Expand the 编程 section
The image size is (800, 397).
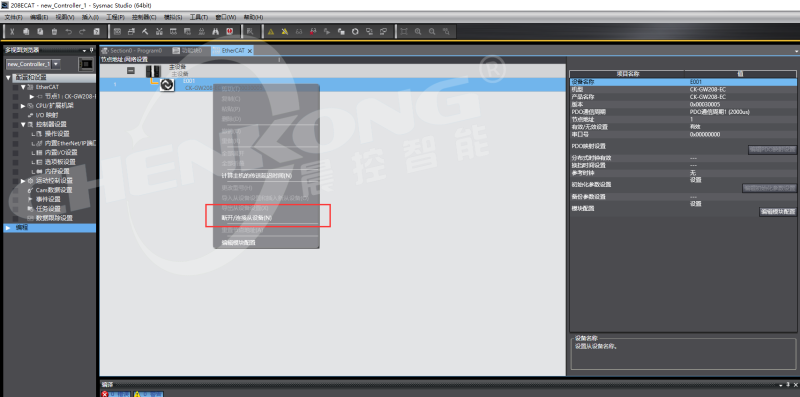pyautogui.click(x=8, y=228)
